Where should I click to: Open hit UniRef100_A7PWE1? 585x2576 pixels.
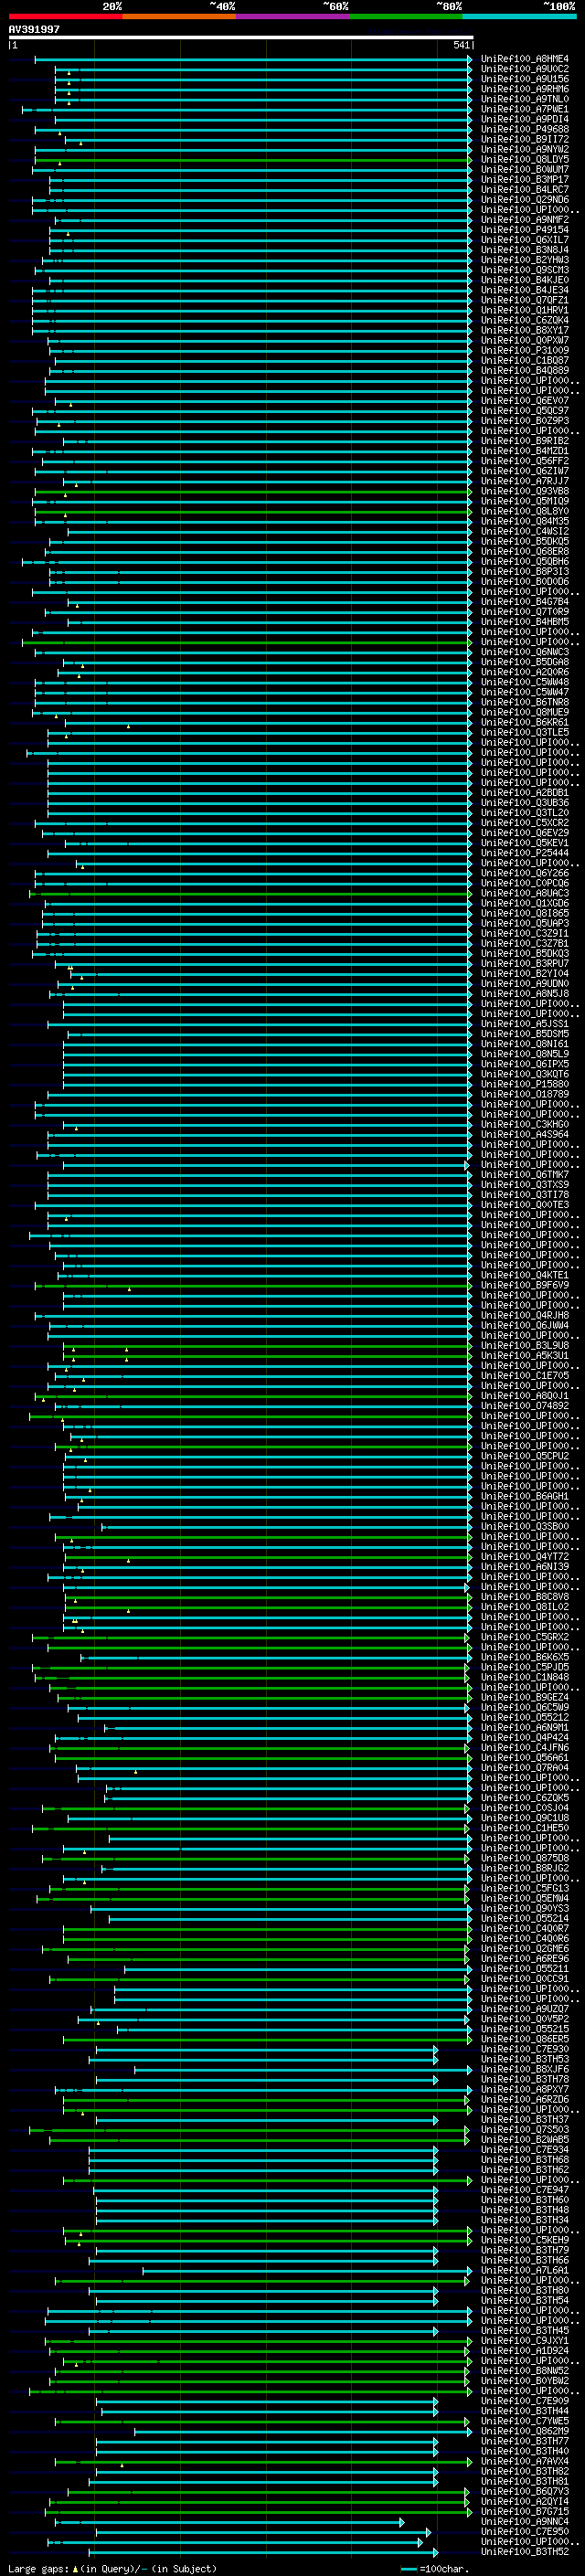pos(525,109)
